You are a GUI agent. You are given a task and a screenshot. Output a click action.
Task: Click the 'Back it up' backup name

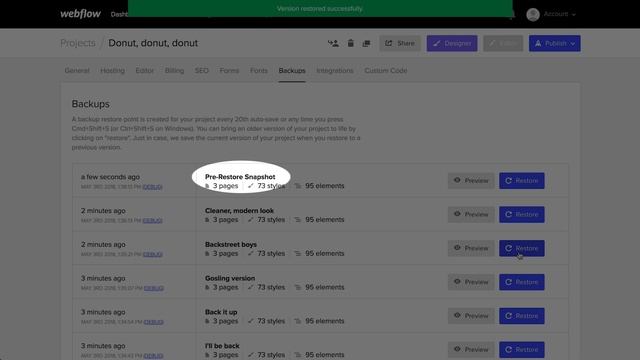(x=221, y=312)
